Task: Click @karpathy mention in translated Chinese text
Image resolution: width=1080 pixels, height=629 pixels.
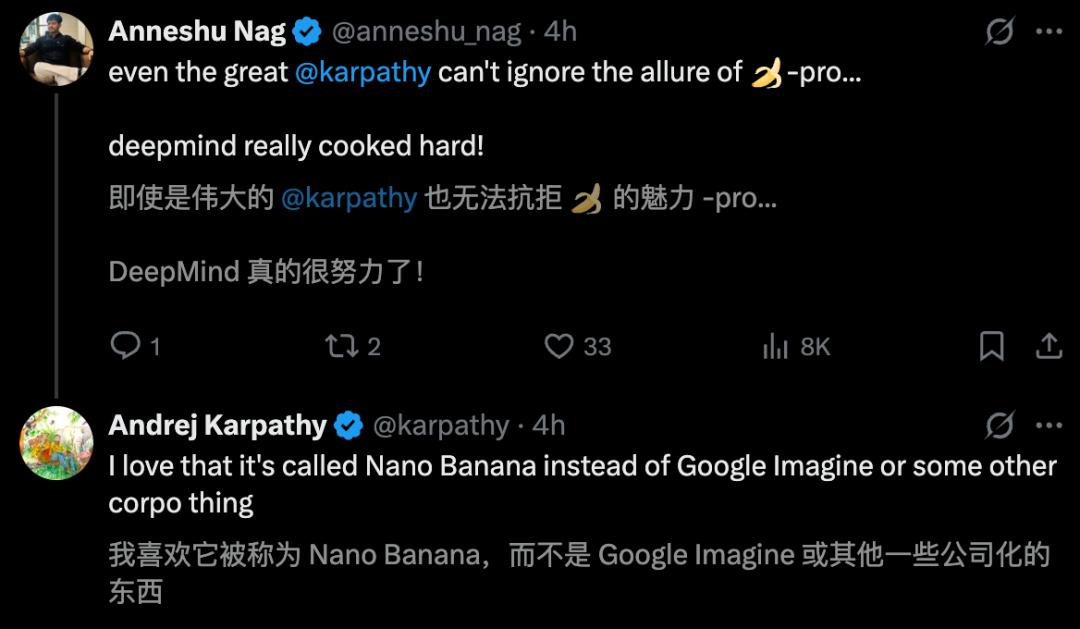Action: click(348, 198)
